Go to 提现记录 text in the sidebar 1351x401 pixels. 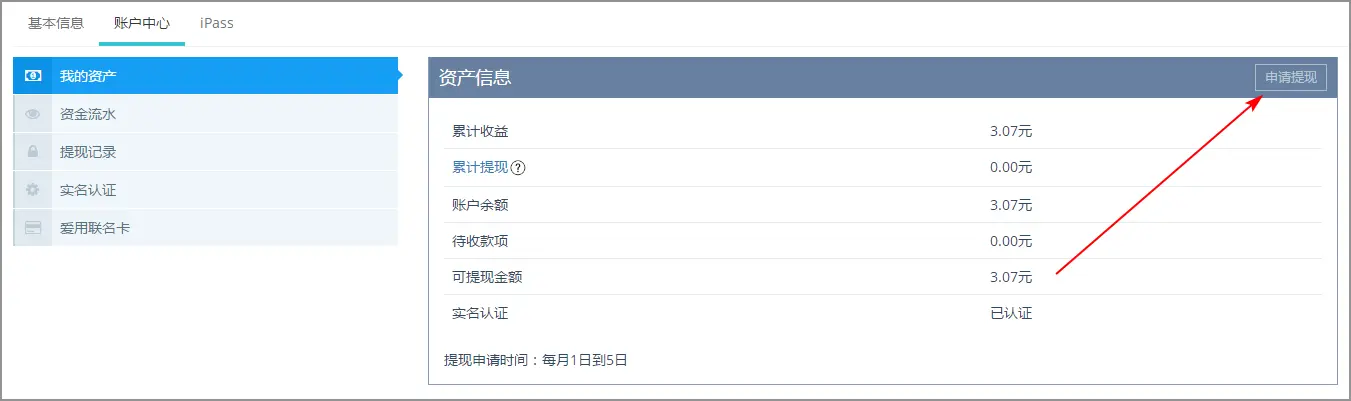pos(88,152)
